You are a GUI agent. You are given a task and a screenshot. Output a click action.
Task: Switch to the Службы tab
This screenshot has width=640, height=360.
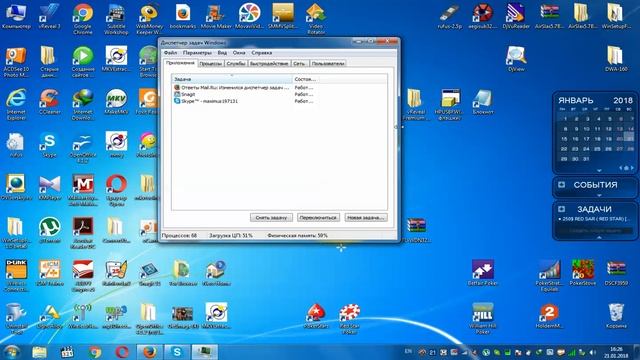tap(236, 64)
